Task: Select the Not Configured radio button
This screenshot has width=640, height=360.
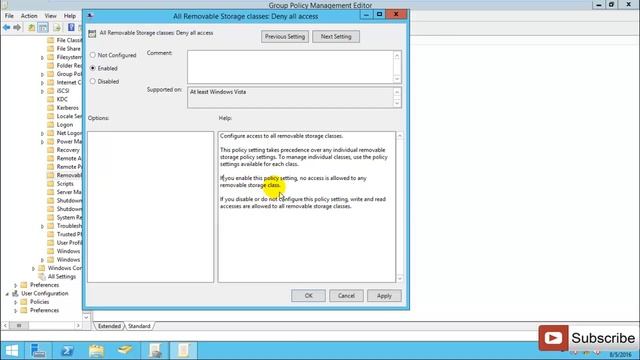Action: pos(93,55)
